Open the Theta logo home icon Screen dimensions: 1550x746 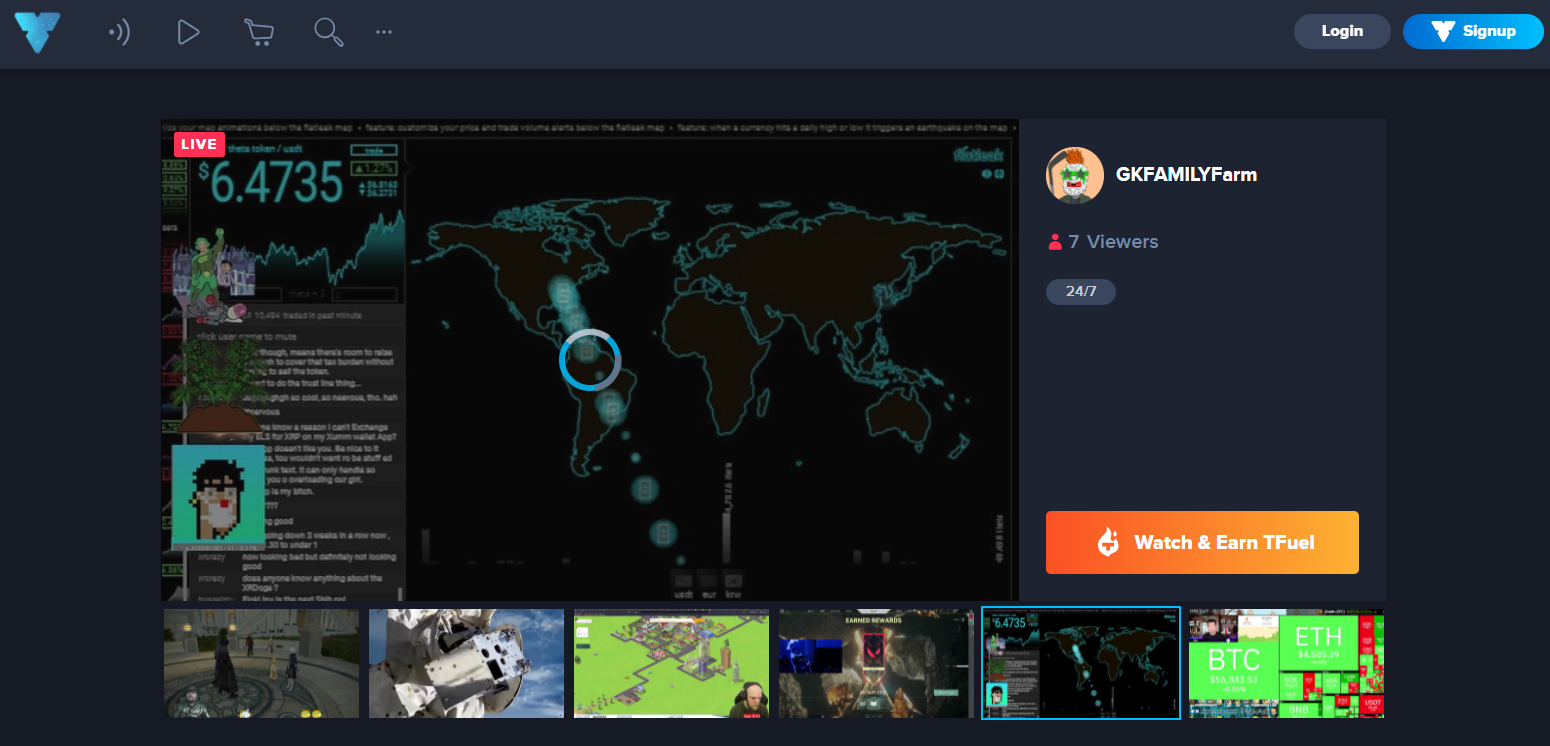[37, 32]
